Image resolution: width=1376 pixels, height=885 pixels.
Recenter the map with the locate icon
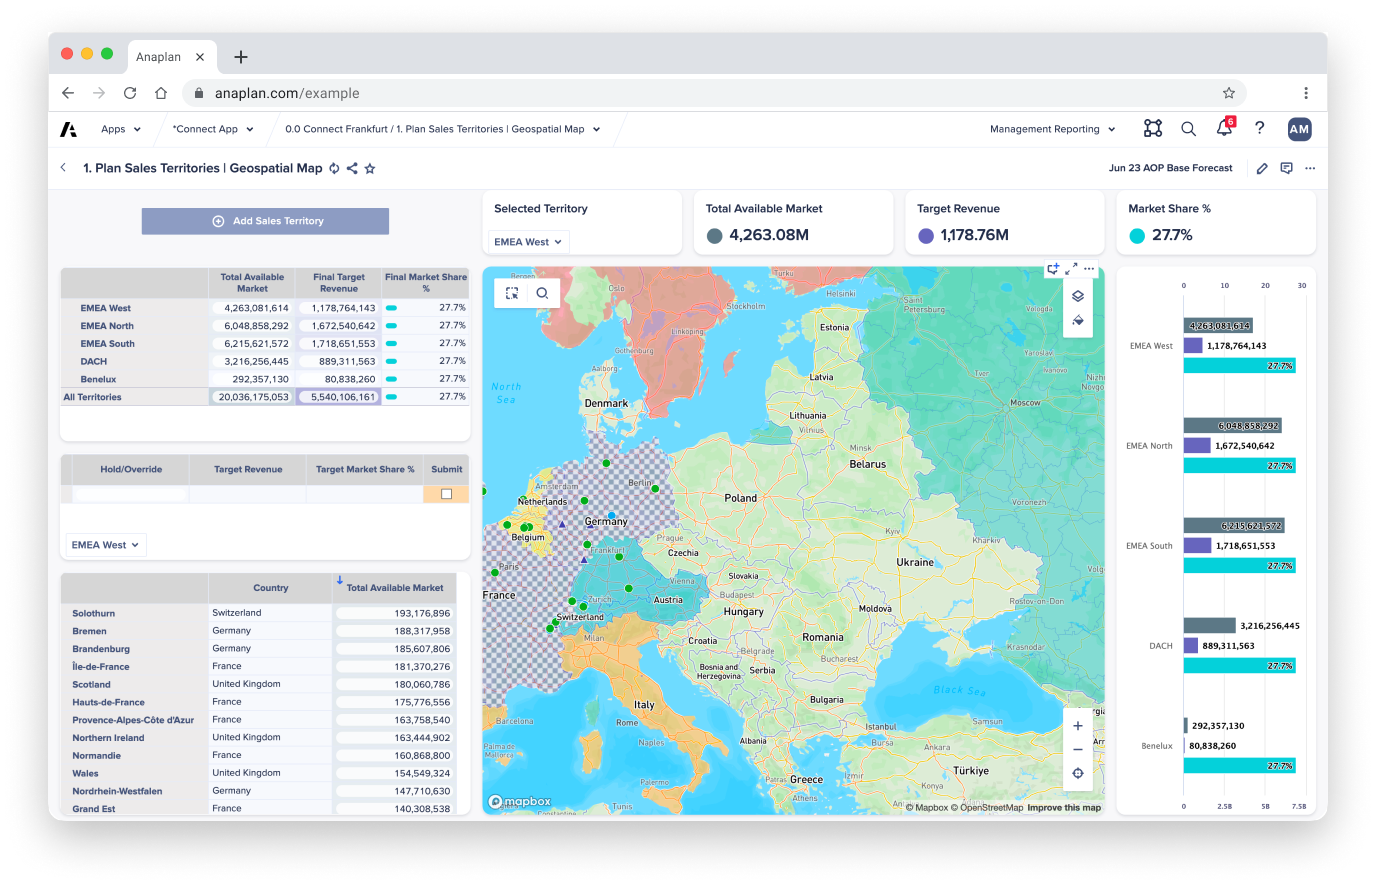click(x=1078, y=773)
